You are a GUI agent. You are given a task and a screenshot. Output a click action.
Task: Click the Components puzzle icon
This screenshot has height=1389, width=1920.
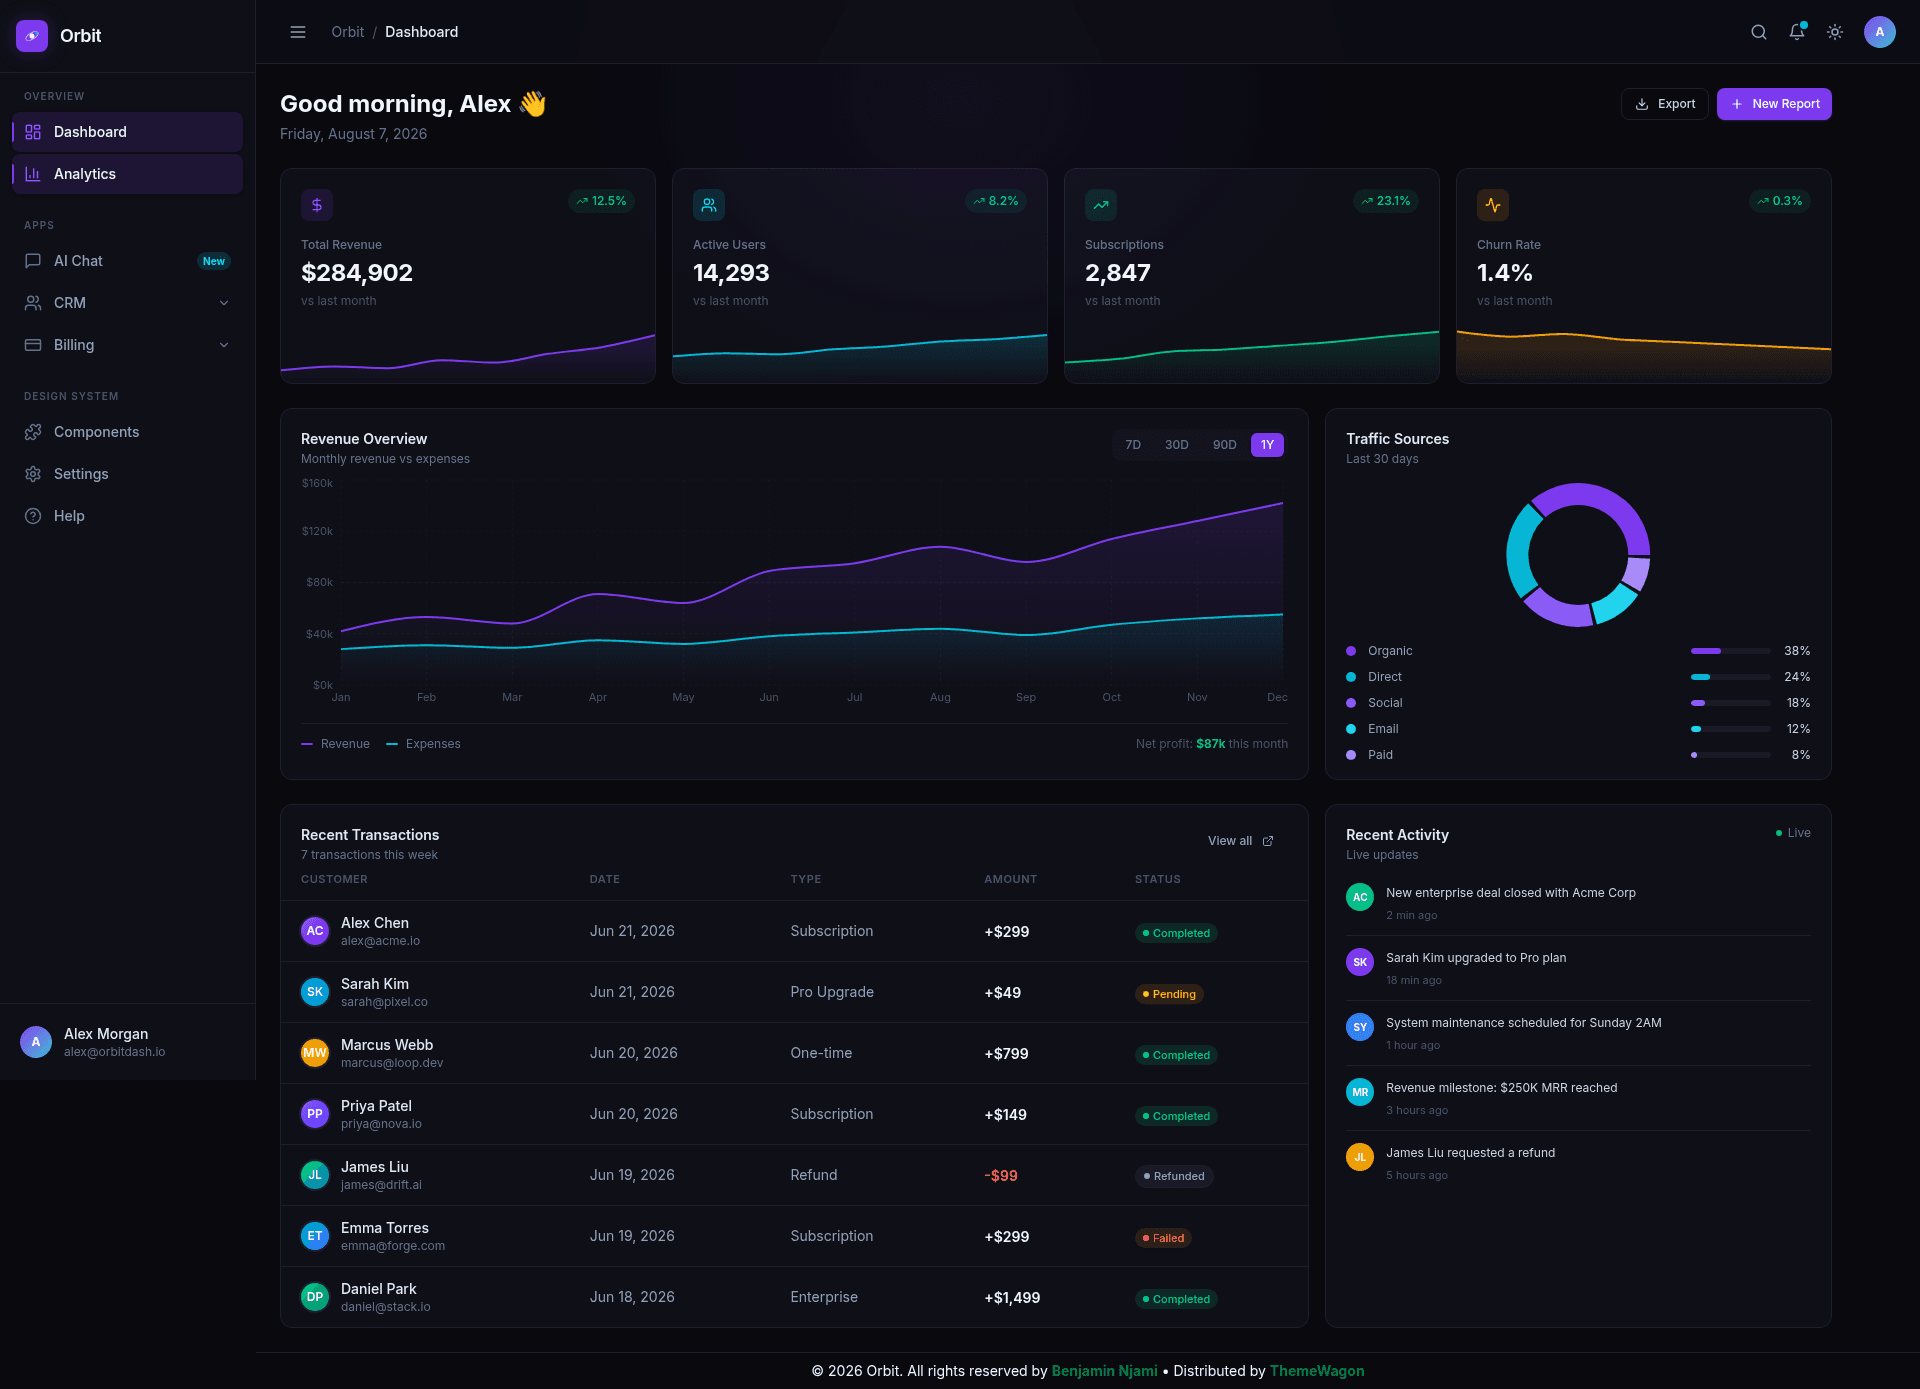[33, 432]
